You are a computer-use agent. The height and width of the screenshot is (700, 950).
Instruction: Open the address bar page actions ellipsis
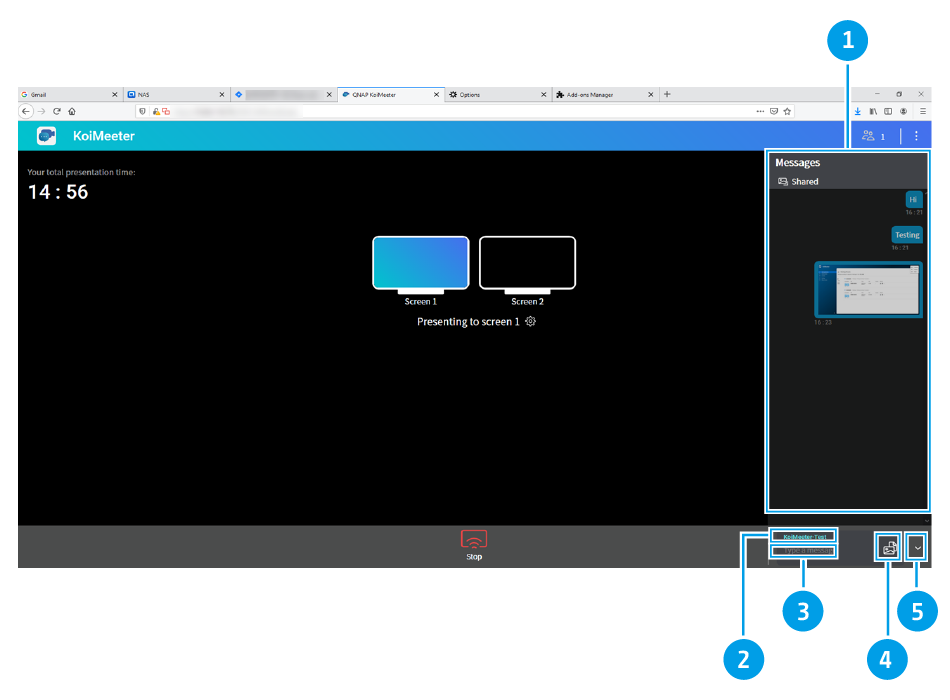pos(760,111)
